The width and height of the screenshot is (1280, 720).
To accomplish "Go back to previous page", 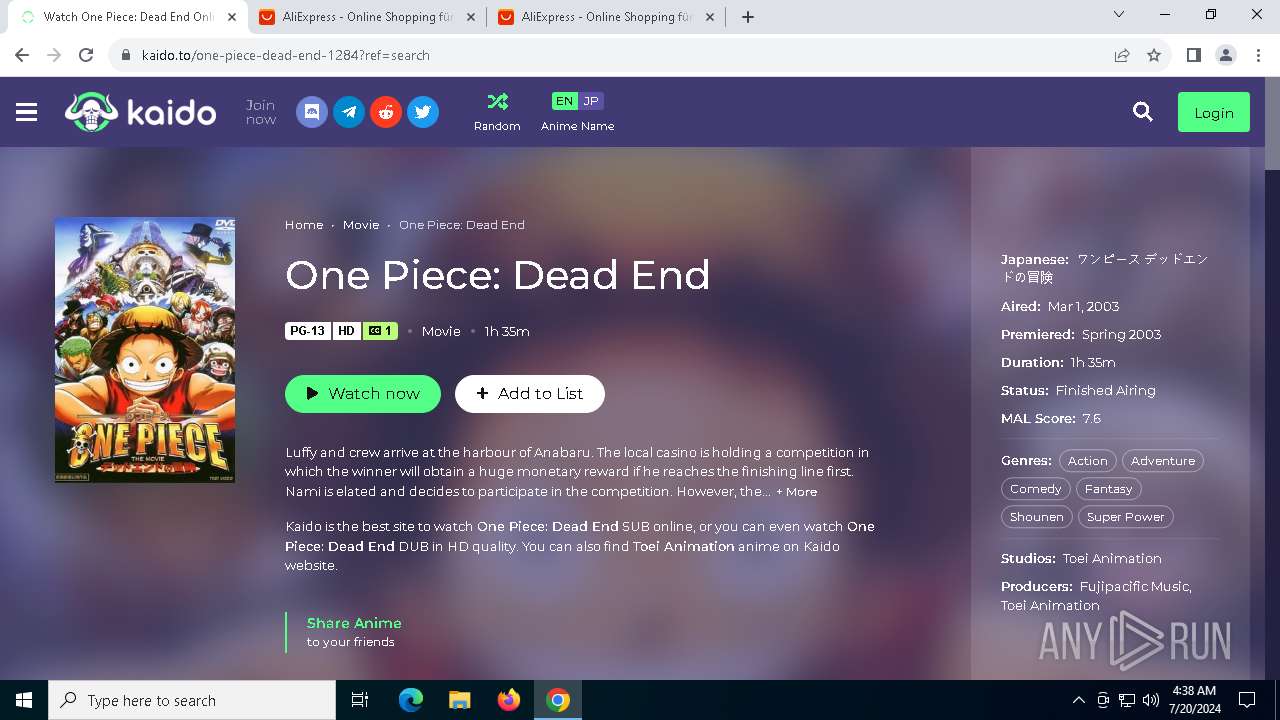I will [x=22, y=55].
